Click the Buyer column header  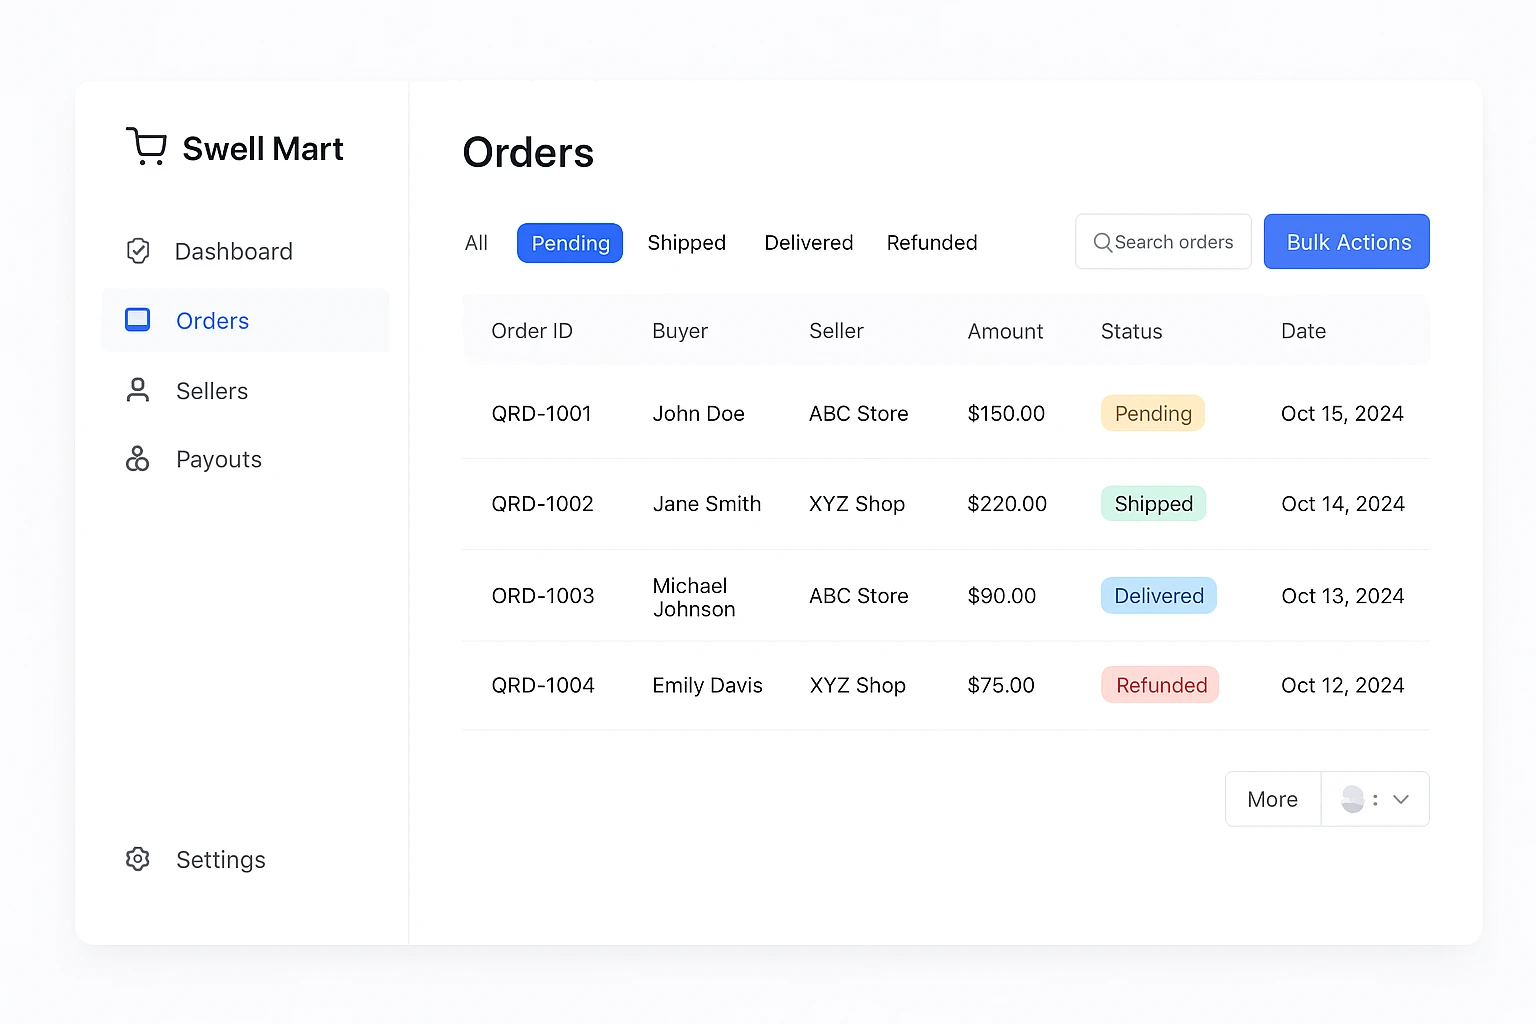tap(680, 331)
